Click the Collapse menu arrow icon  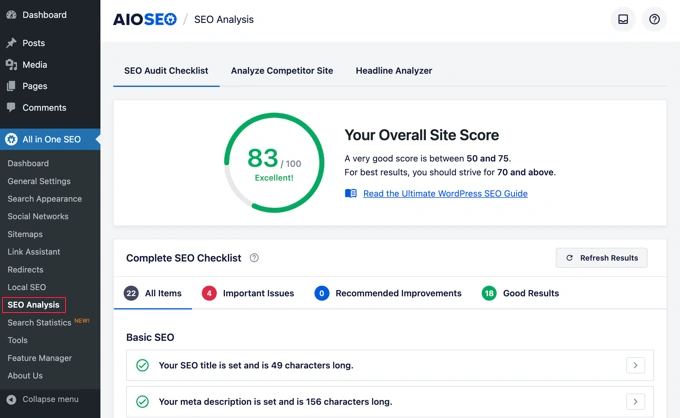(11, 399)
